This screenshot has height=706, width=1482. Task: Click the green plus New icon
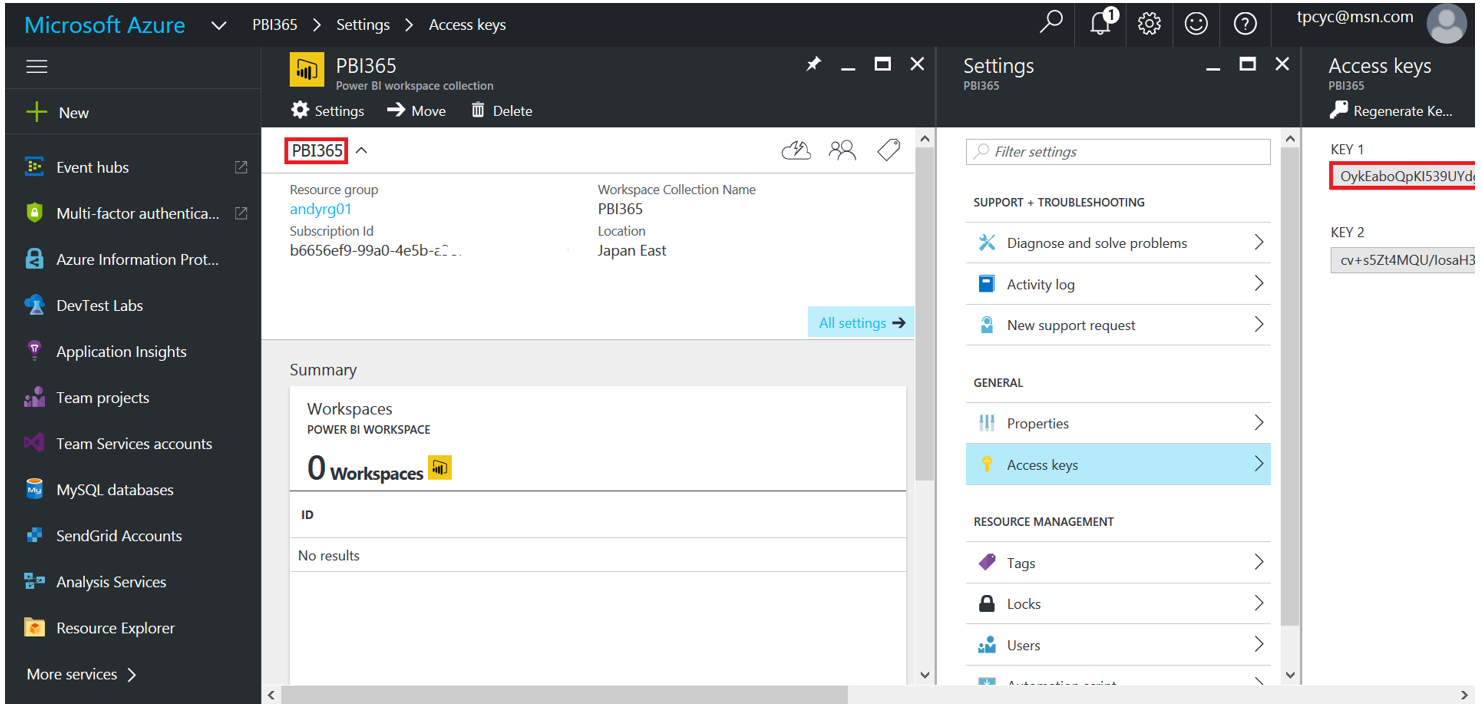click(36, 112)
